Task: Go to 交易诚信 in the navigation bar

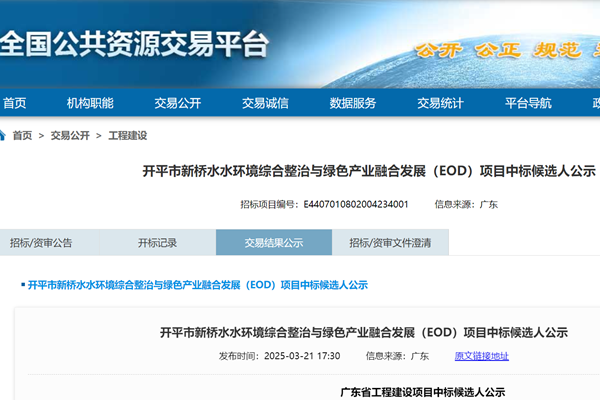Action: 265,103
